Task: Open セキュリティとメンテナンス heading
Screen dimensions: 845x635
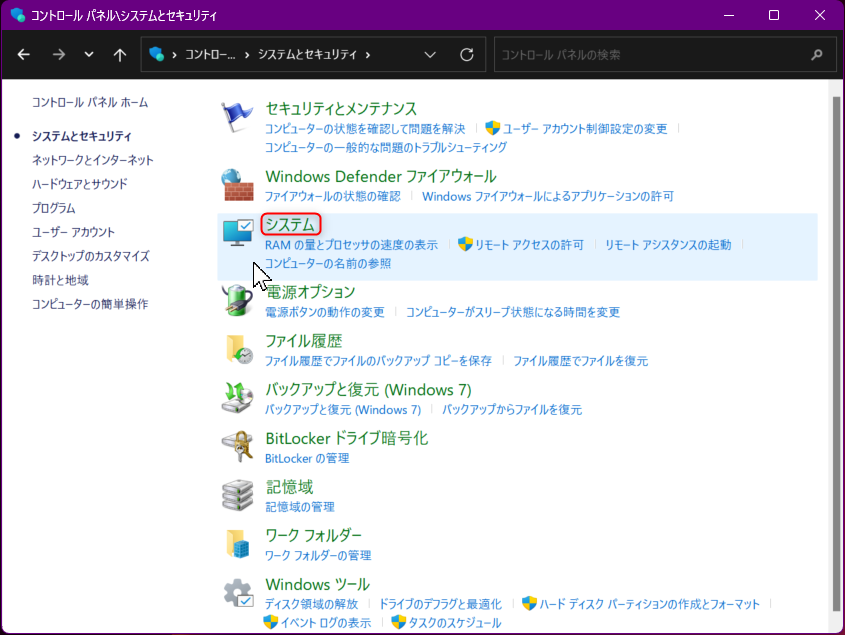Action: coord(341,109)
